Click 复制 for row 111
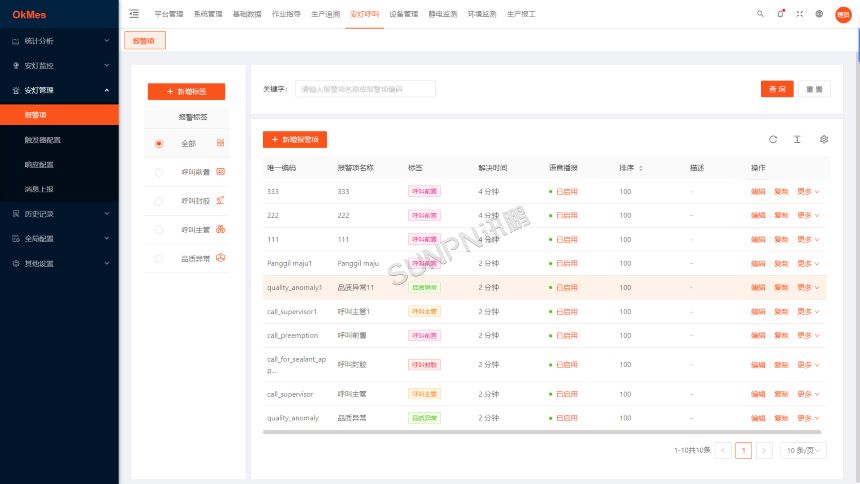The height and width of the screenshot is (484, 860). tap(781, 240)
